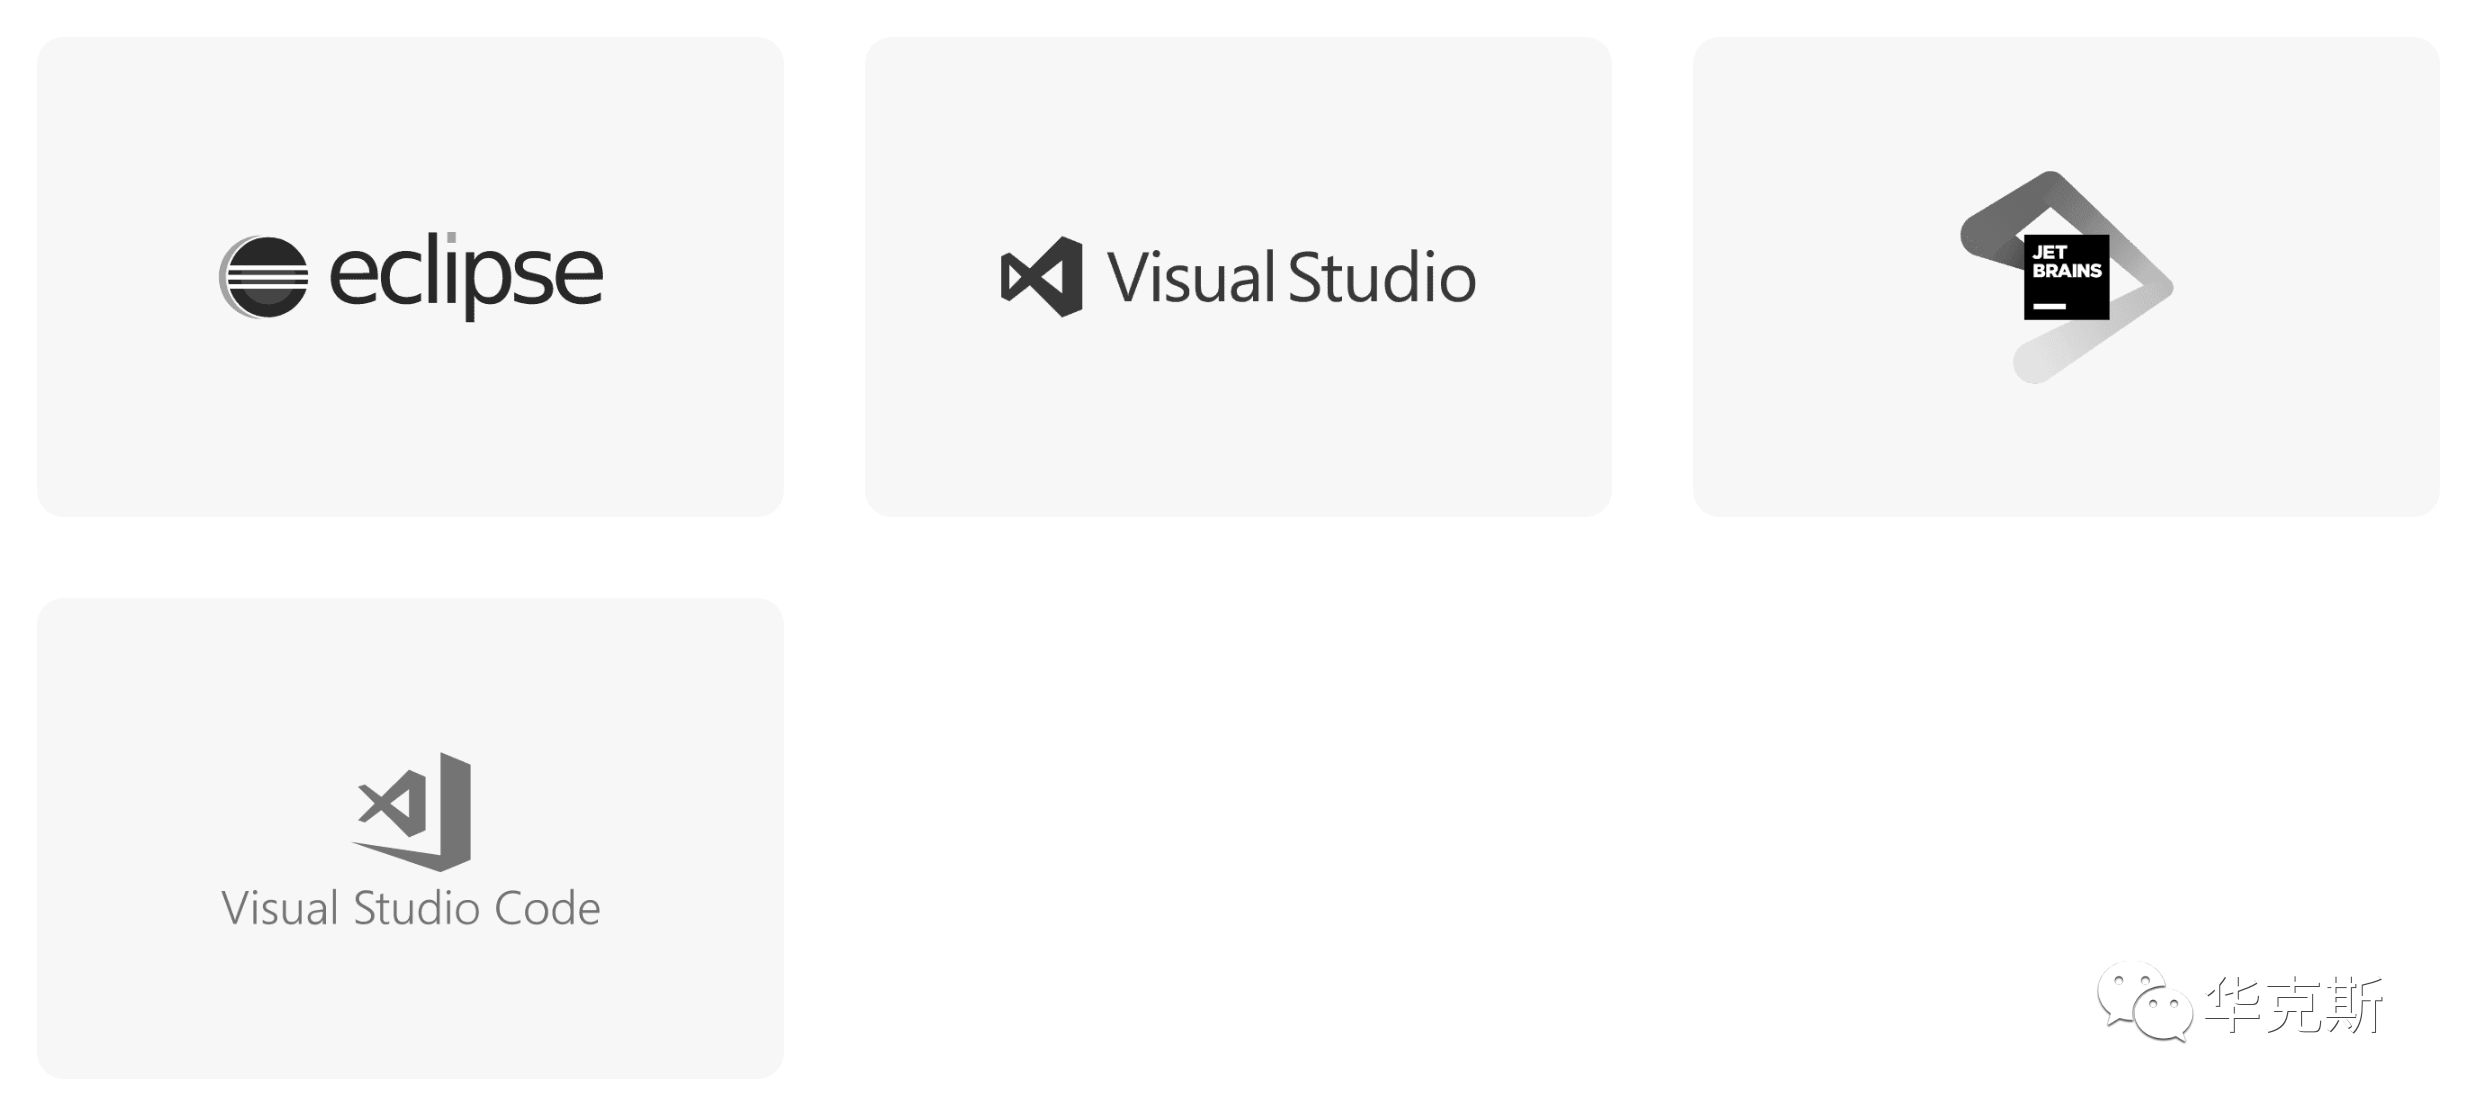Click the WeChat speech bubble icon
The image size is (2466, 1115).
(2145, 1002)
